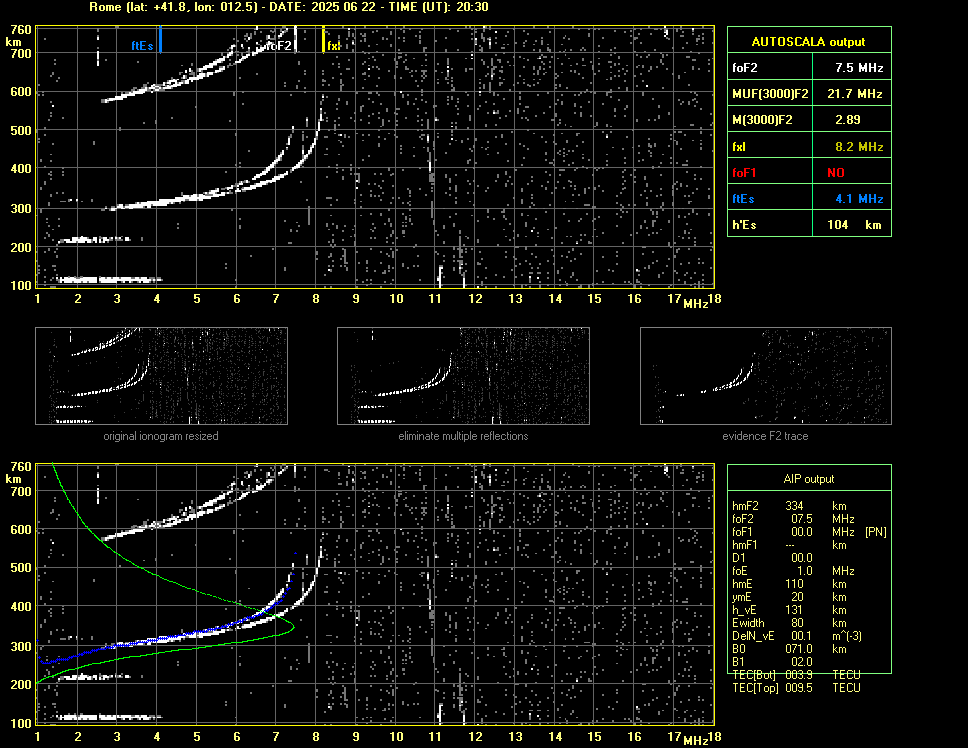Click the hmF2 value '334' in AIP output
This screenshot has width=968, height=748.
[794, 506]
